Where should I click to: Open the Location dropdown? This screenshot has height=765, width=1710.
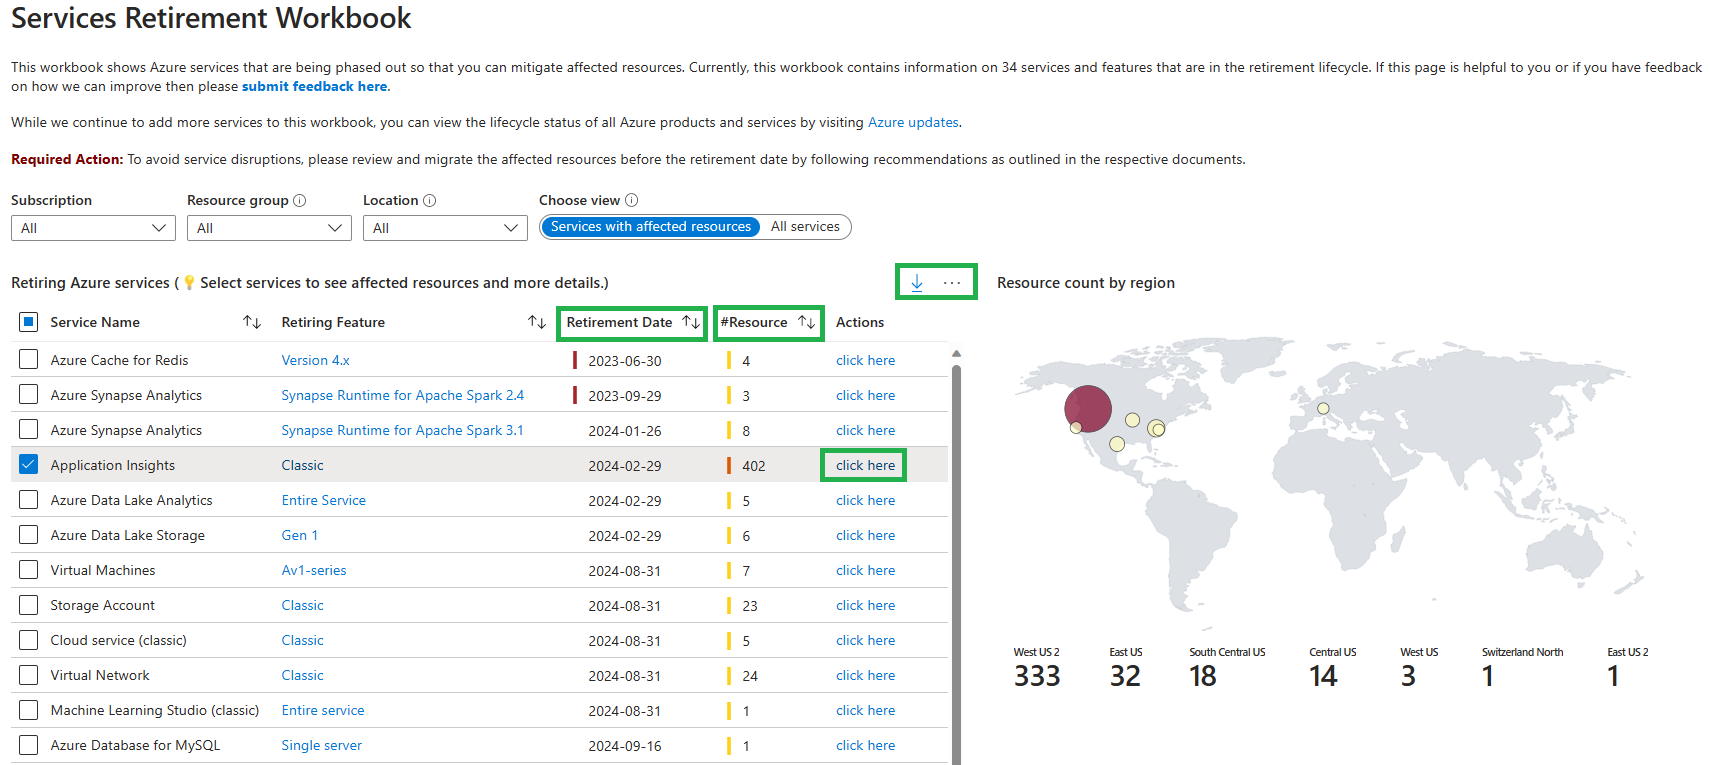tap(445, 228)
